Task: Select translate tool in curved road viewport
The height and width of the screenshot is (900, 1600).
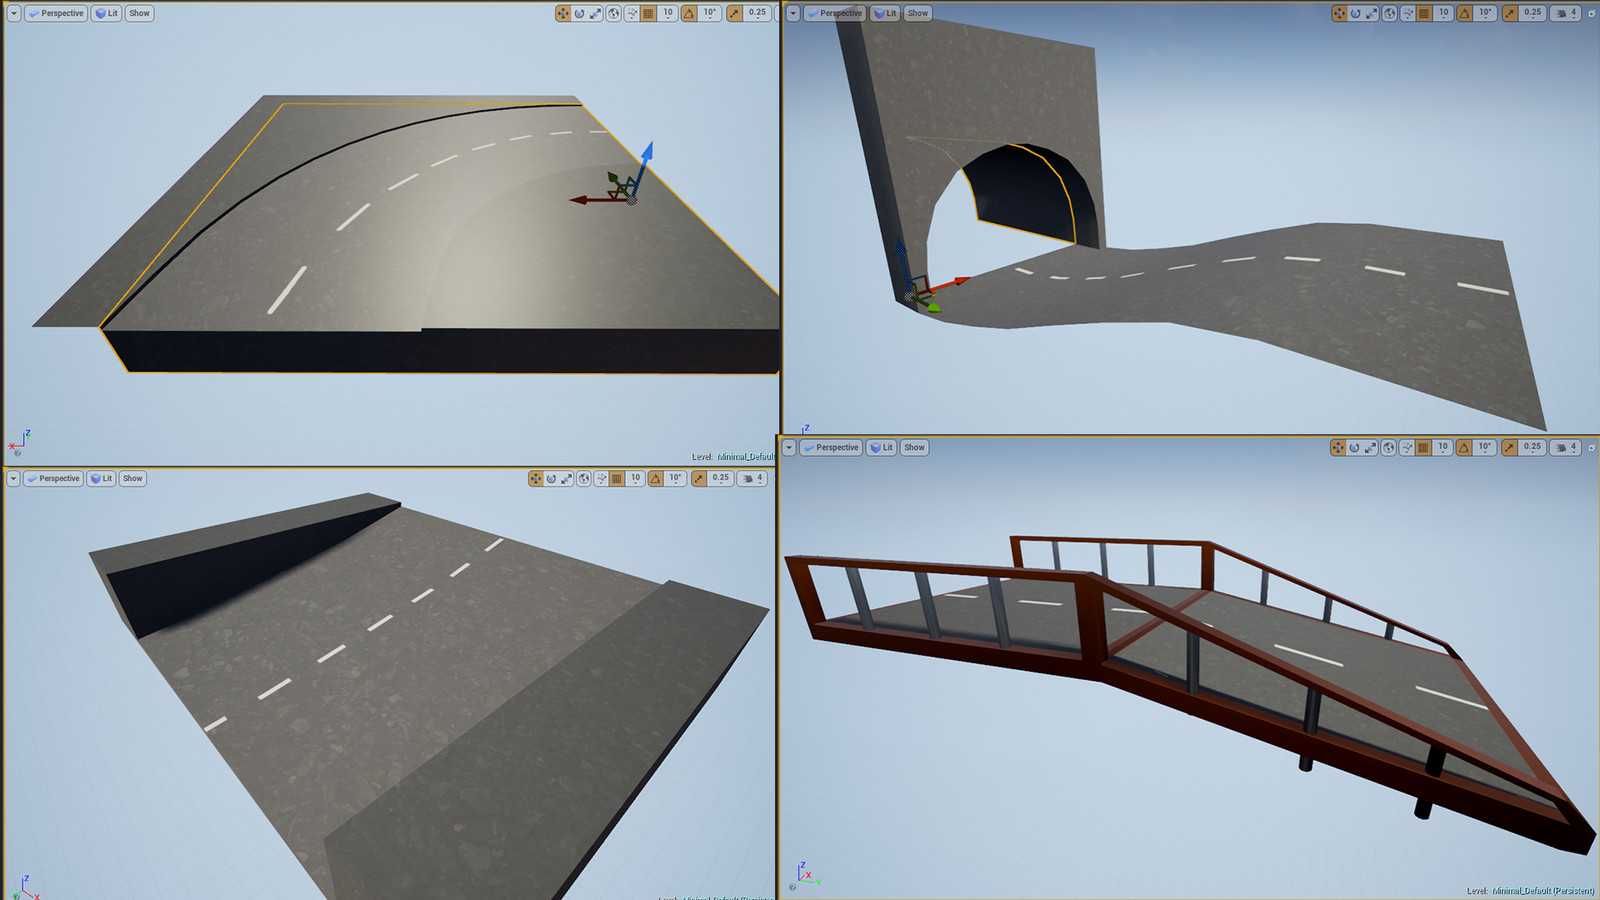Action: (563, 13)
